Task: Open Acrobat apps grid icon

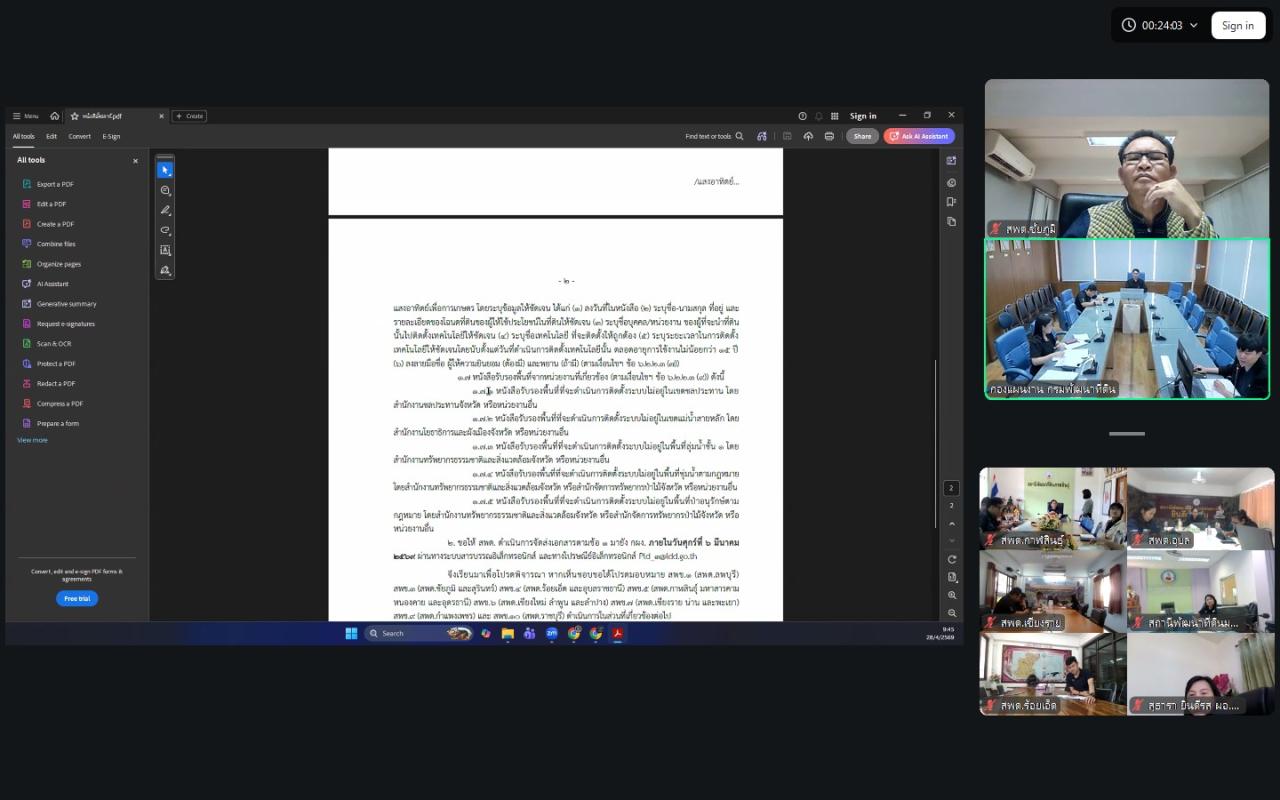Action: [835, 116]
